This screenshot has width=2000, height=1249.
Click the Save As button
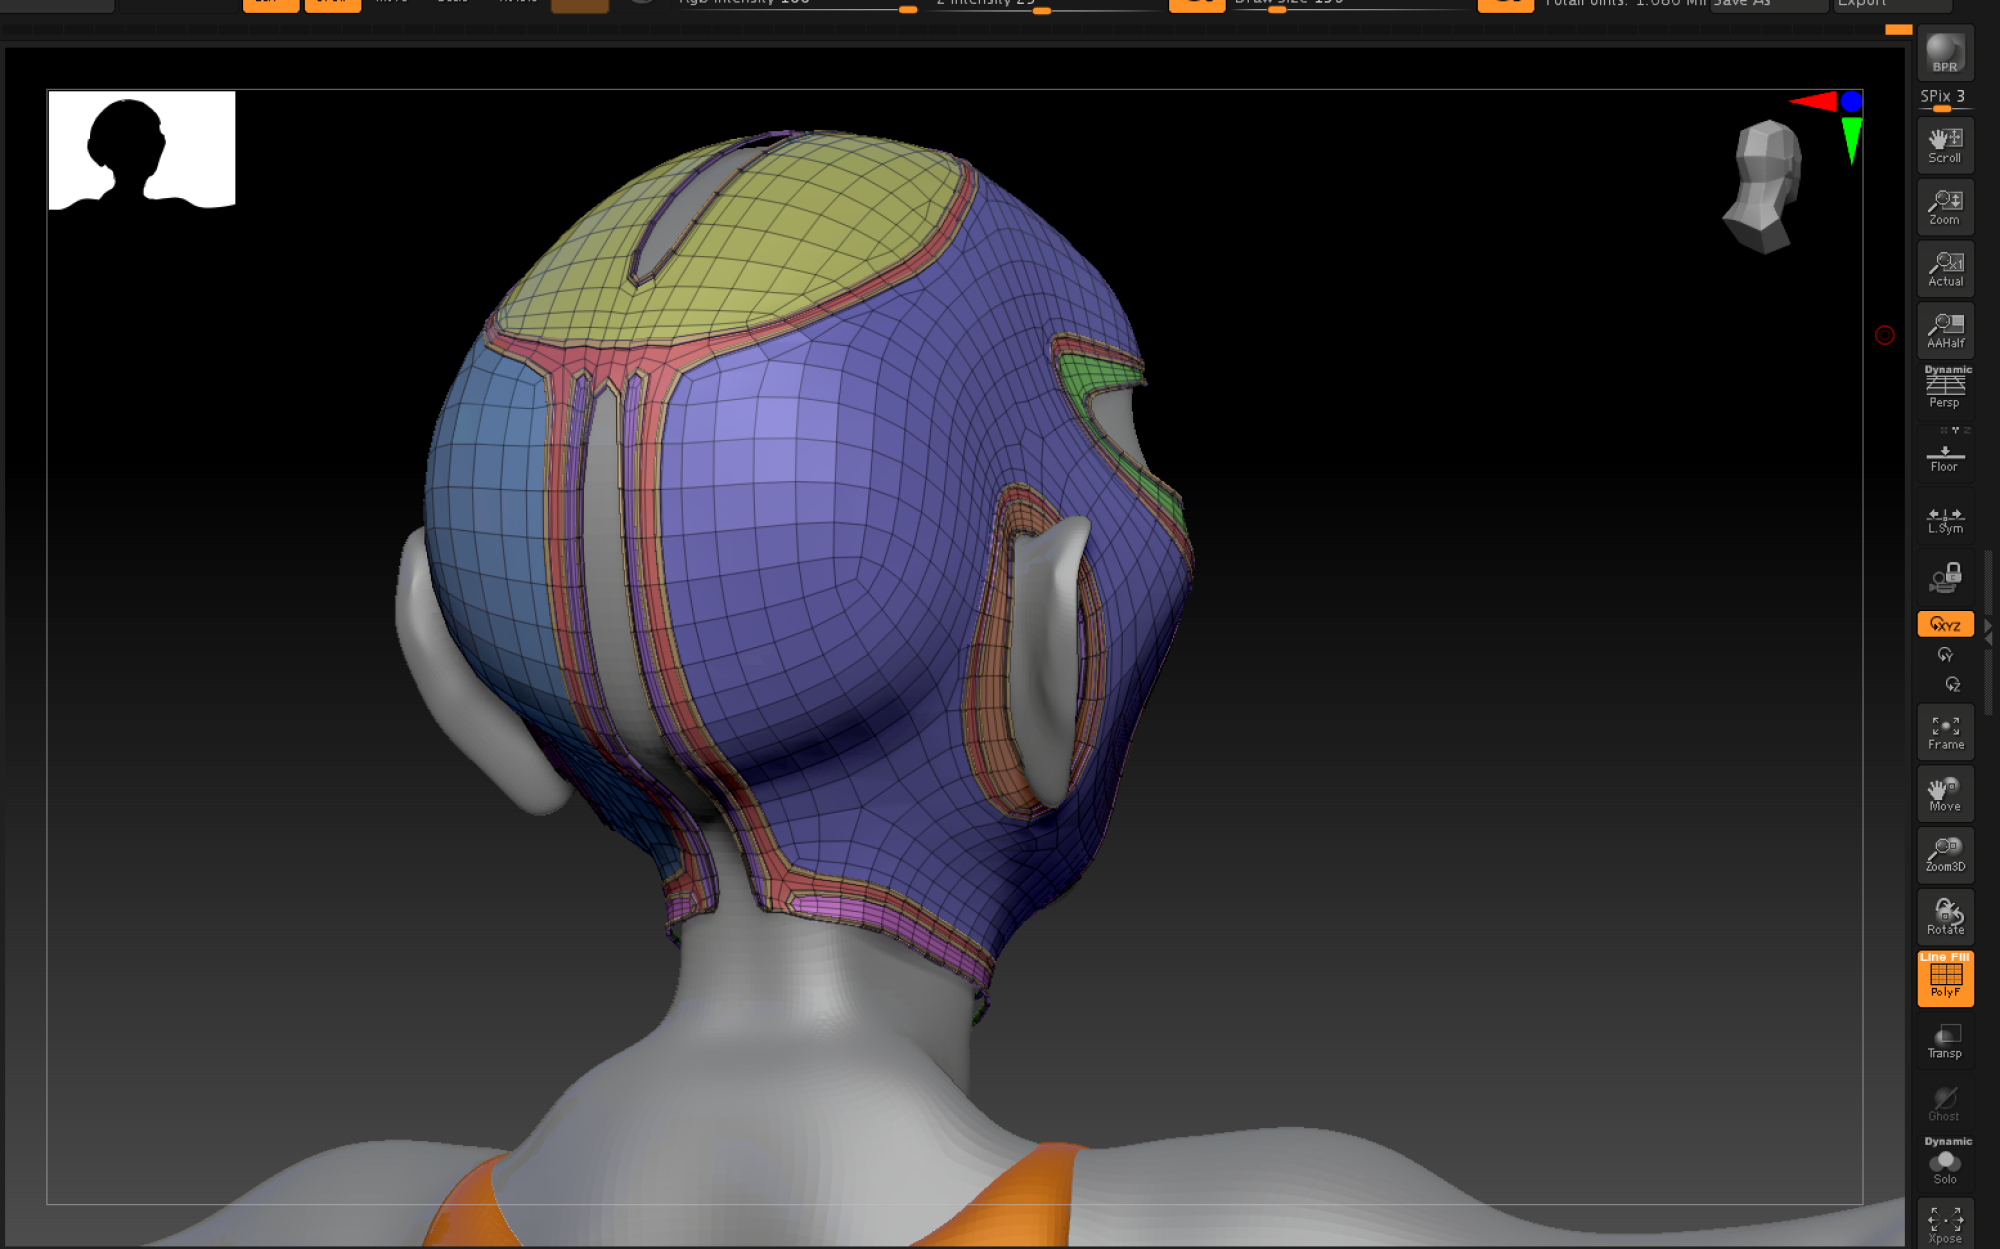tap(1768, 4)
